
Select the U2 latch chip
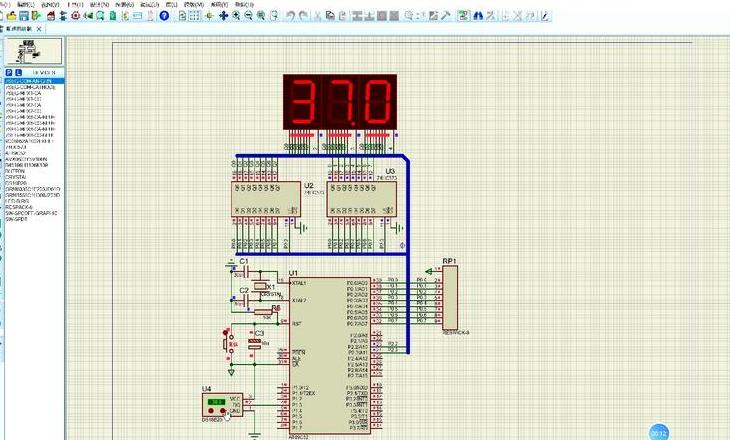tap(266, 199)
